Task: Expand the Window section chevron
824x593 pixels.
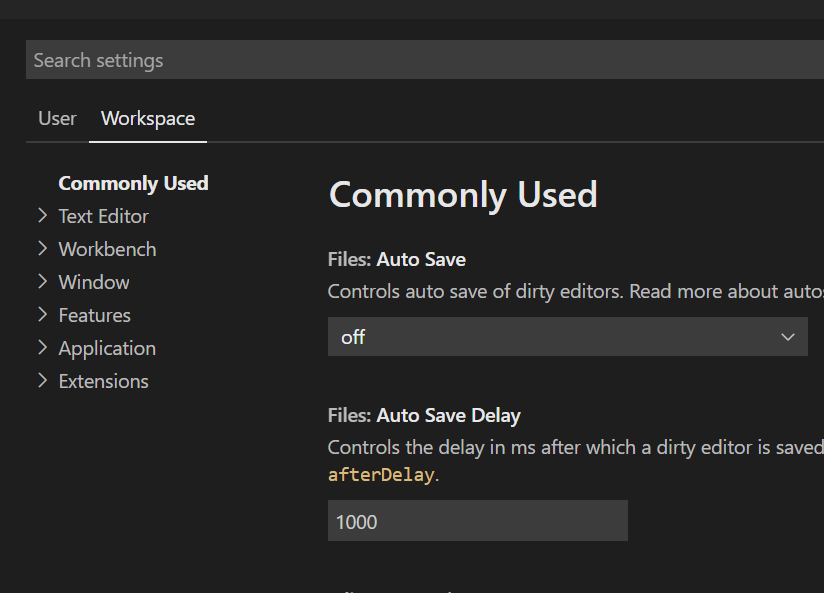Action: [43, 282]
